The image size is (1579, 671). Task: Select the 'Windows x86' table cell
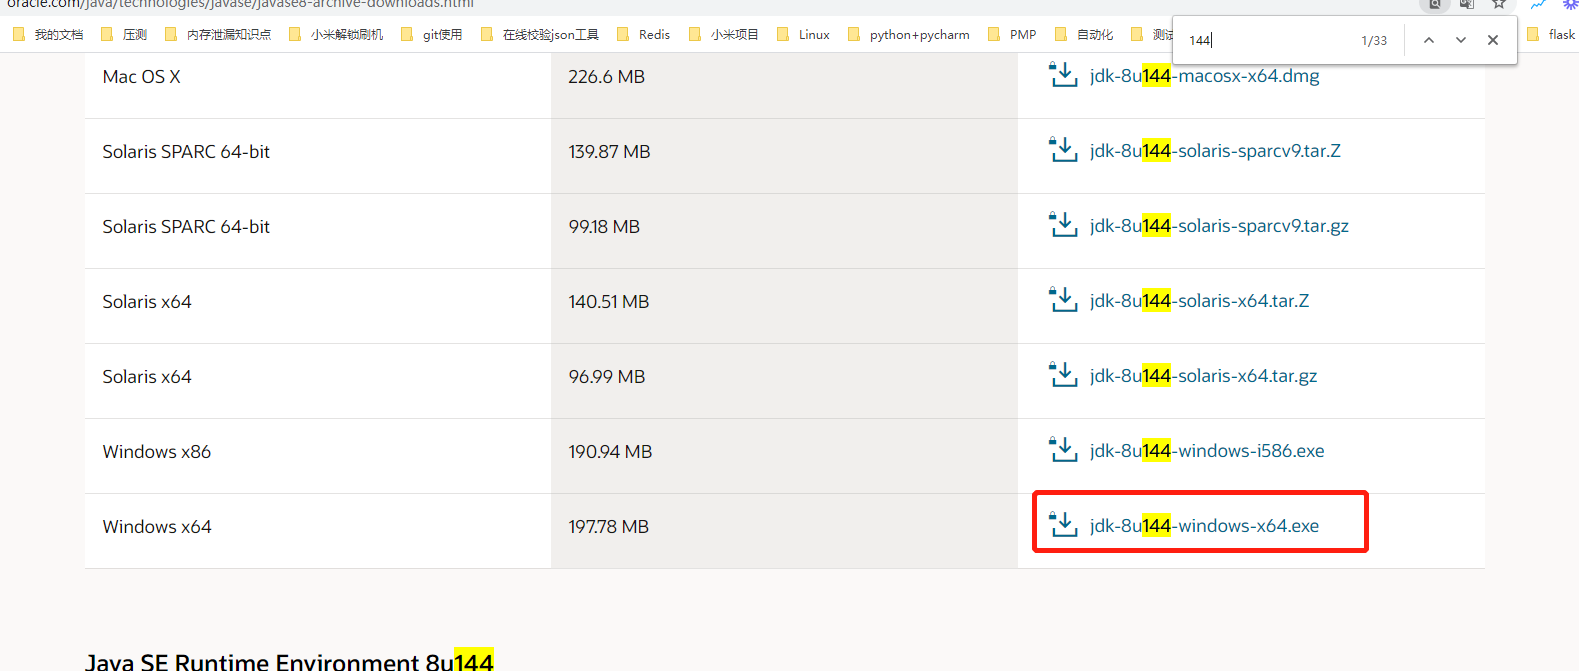coord(318,456)
